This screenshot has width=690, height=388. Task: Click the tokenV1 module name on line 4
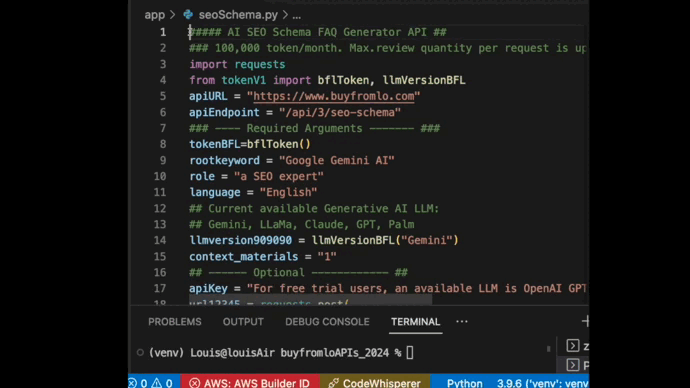click(x=244, y=80)
